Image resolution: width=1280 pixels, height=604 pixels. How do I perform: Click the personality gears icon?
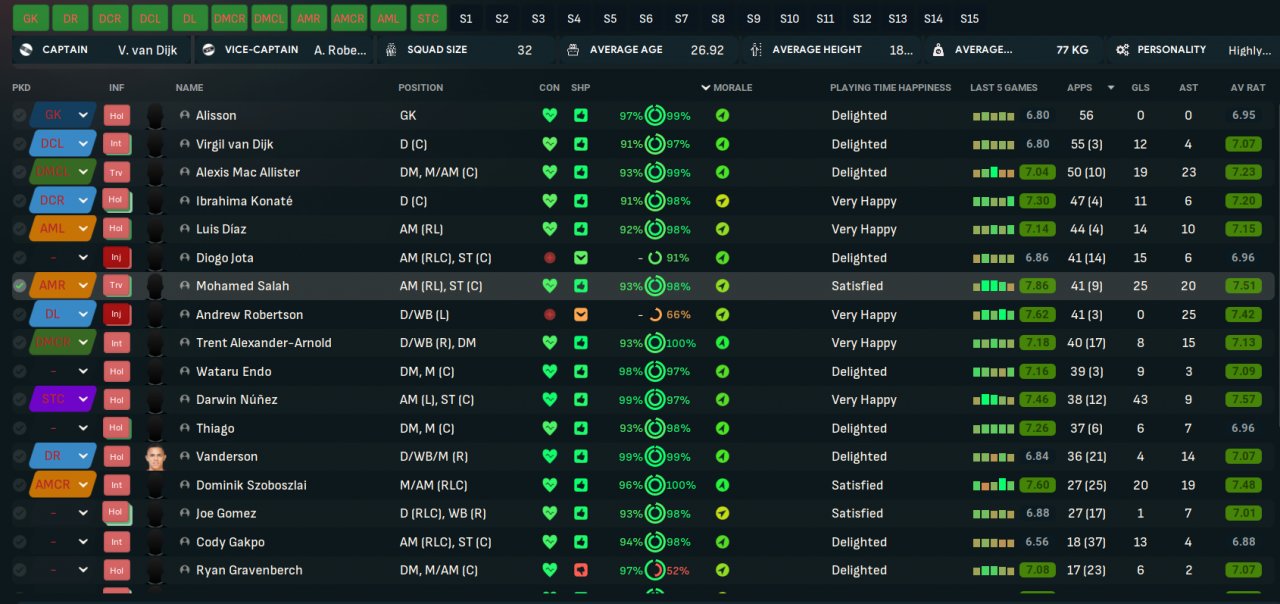(1122, 50)
